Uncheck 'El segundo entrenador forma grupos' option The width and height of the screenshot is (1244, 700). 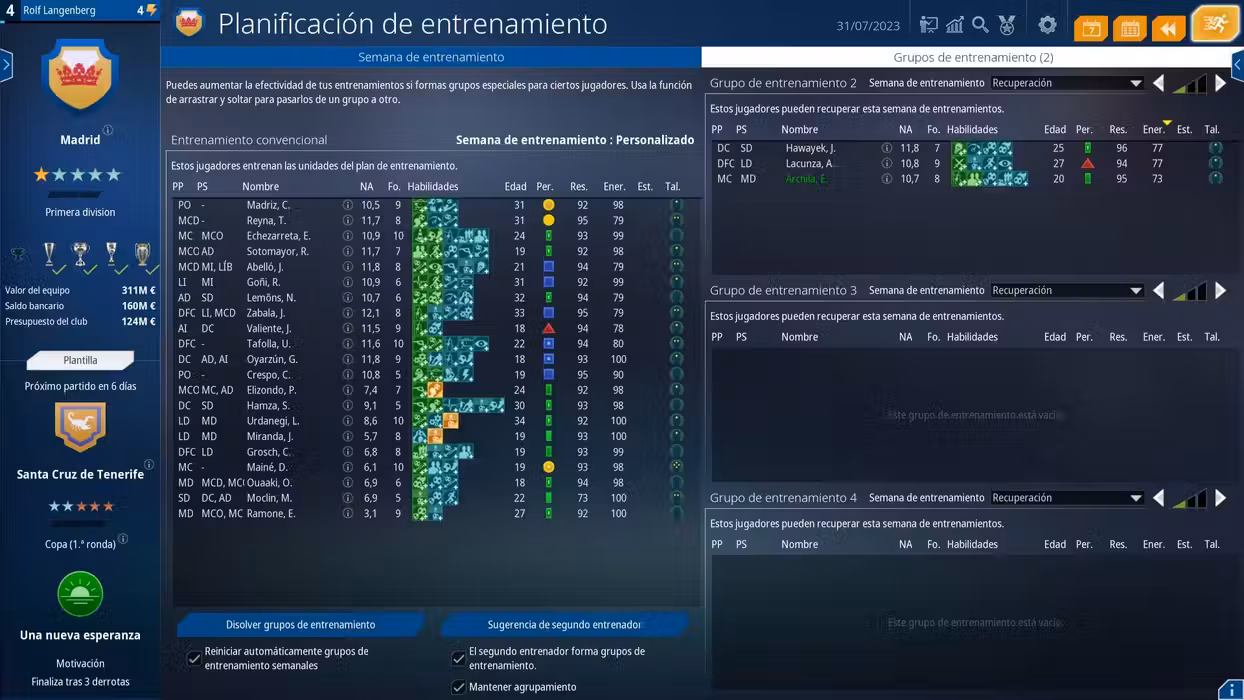tap(458, 658)
